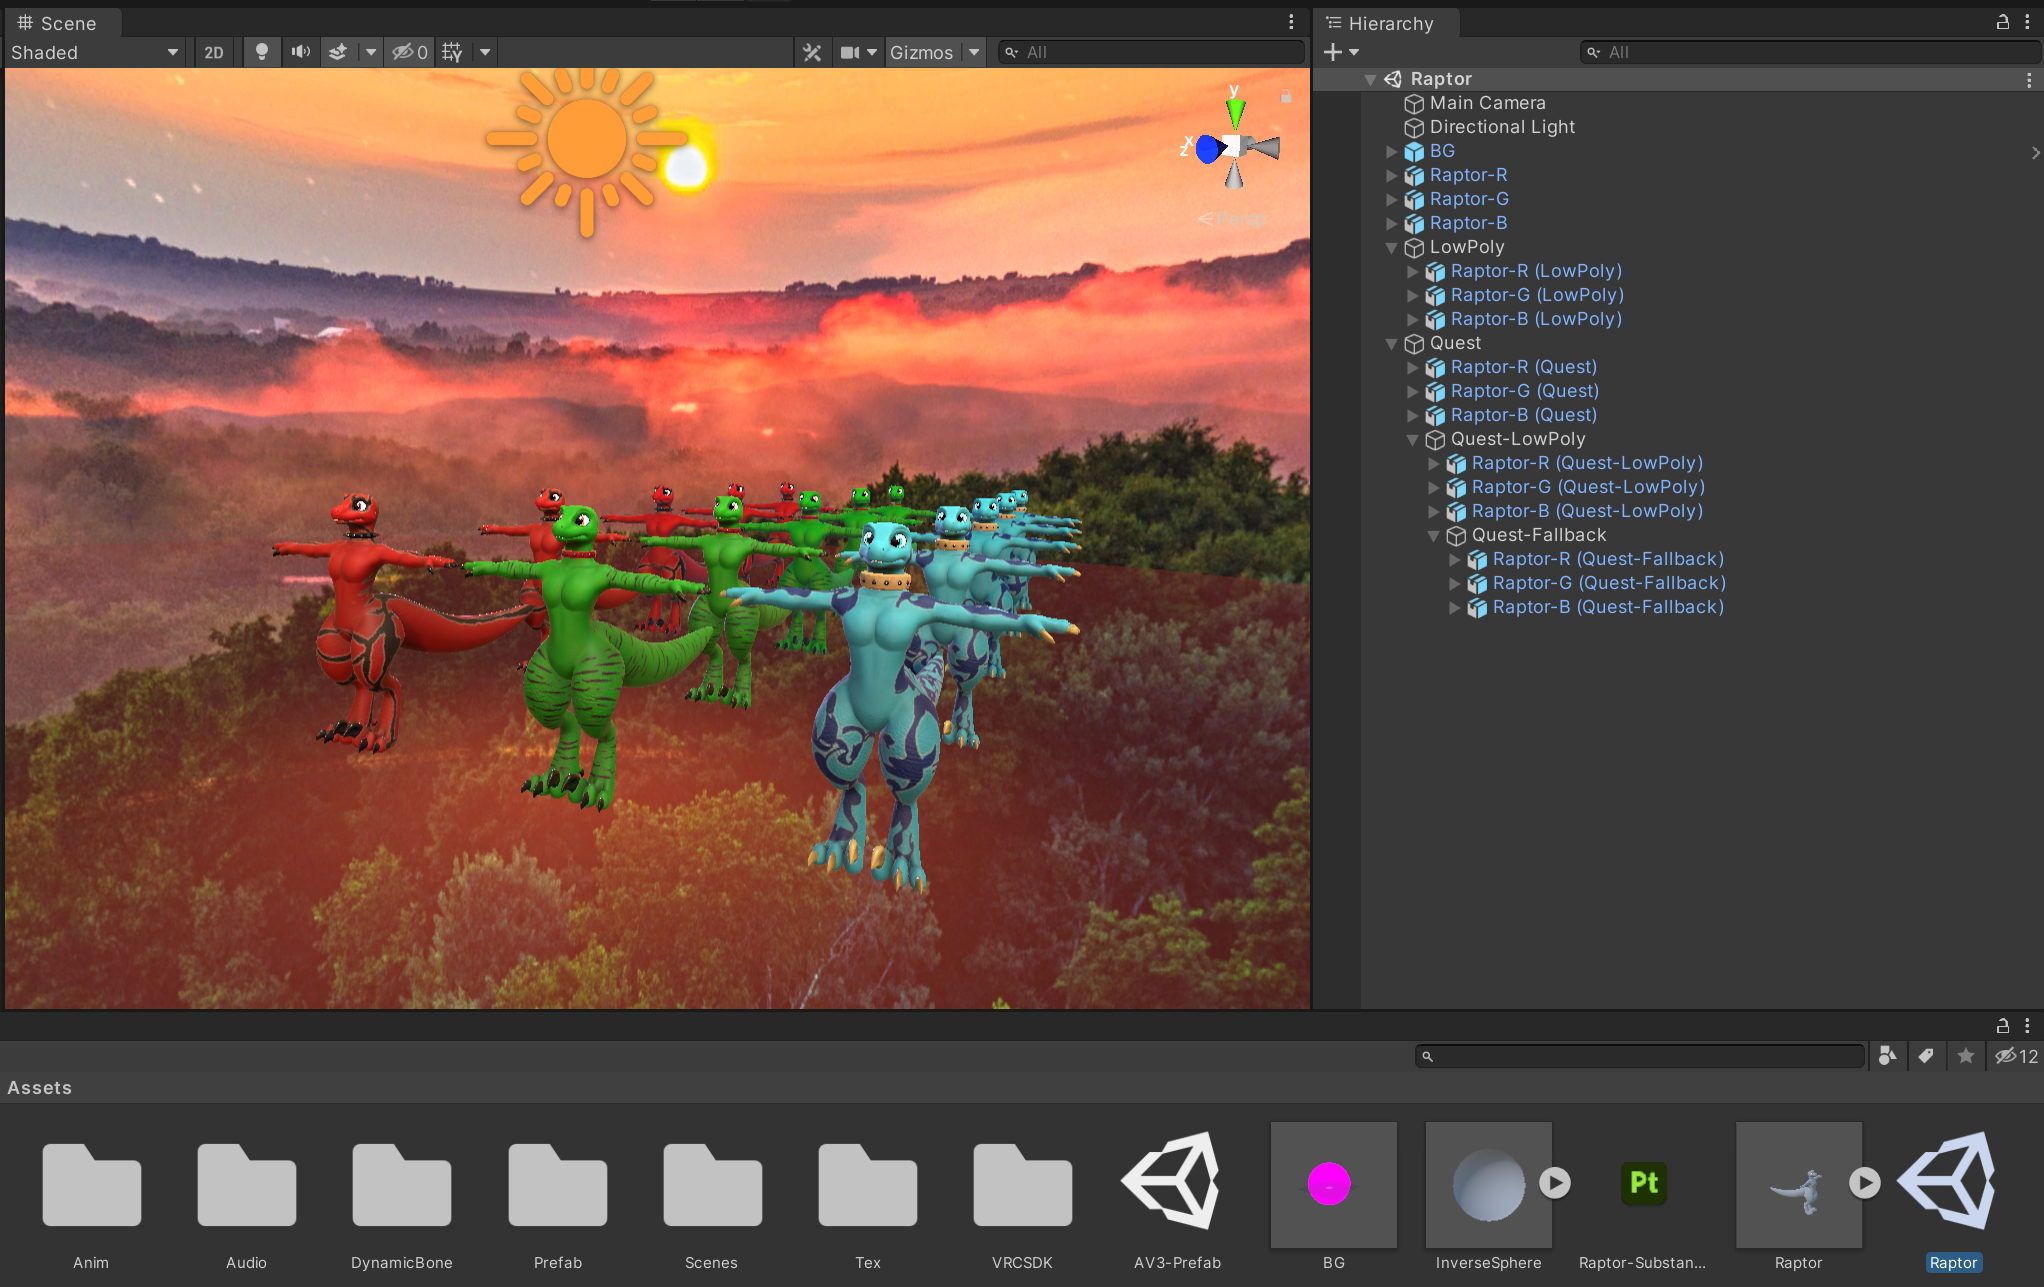The width and height of the screenshot is (2044, 1287).
Task: Expand Raptor-R (Quest-Fallback) object
Action: pos(1455,559)
